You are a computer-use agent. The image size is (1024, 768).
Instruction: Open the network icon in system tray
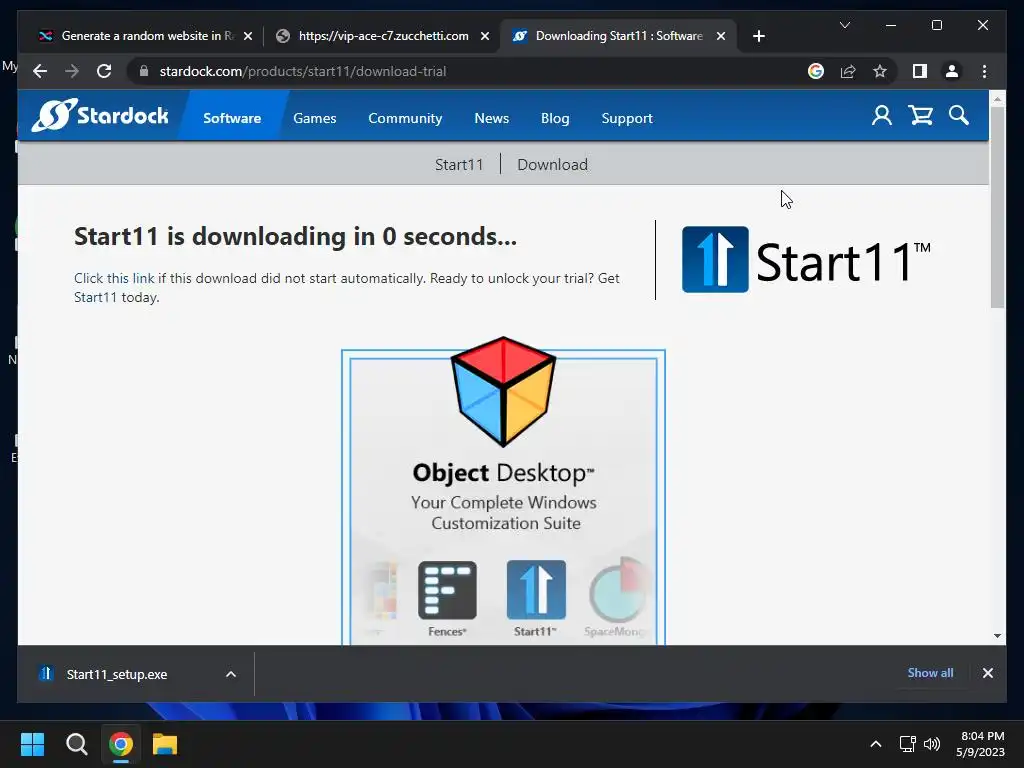coord(907,744)
